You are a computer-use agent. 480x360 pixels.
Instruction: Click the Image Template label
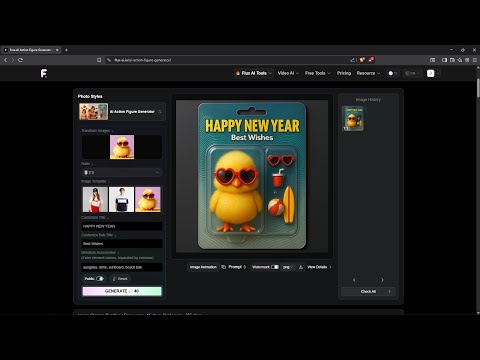pos(95,181)
